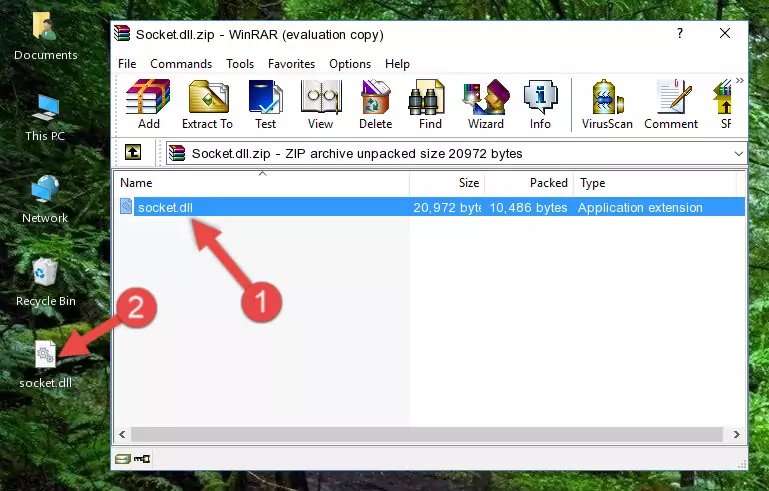Expand hidden toolbar items chevron
This screenshot has height=491, width=769.
point(740,80)
